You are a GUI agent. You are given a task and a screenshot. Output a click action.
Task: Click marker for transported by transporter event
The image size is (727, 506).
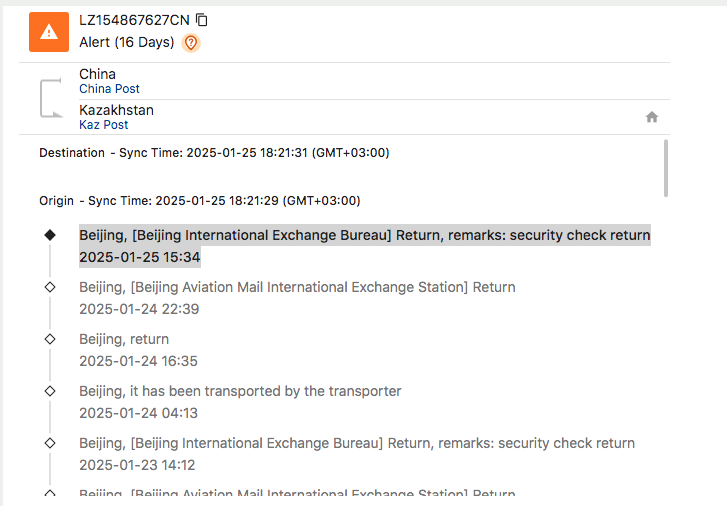50,391
